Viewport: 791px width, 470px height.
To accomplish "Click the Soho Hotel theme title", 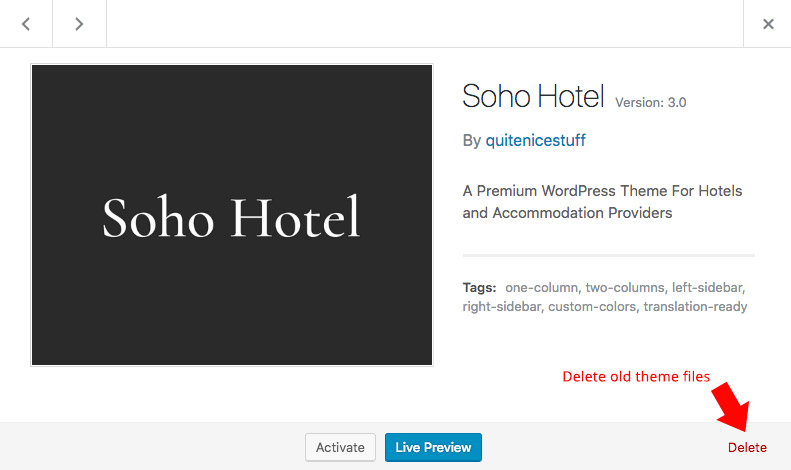I will [533, 97].
